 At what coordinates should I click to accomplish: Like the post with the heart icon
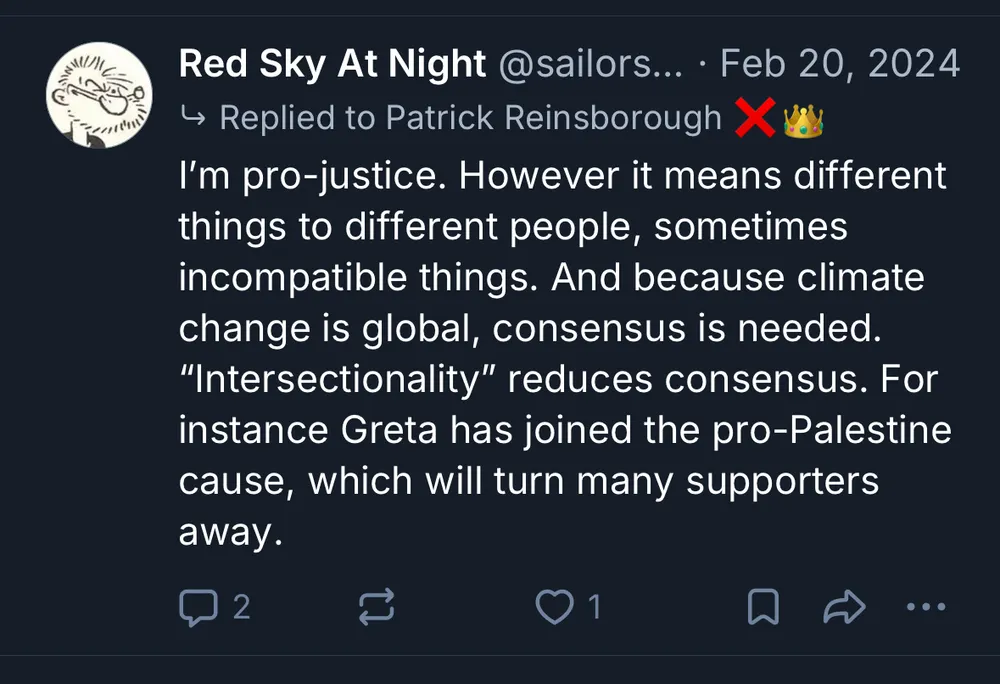(554, 606)
